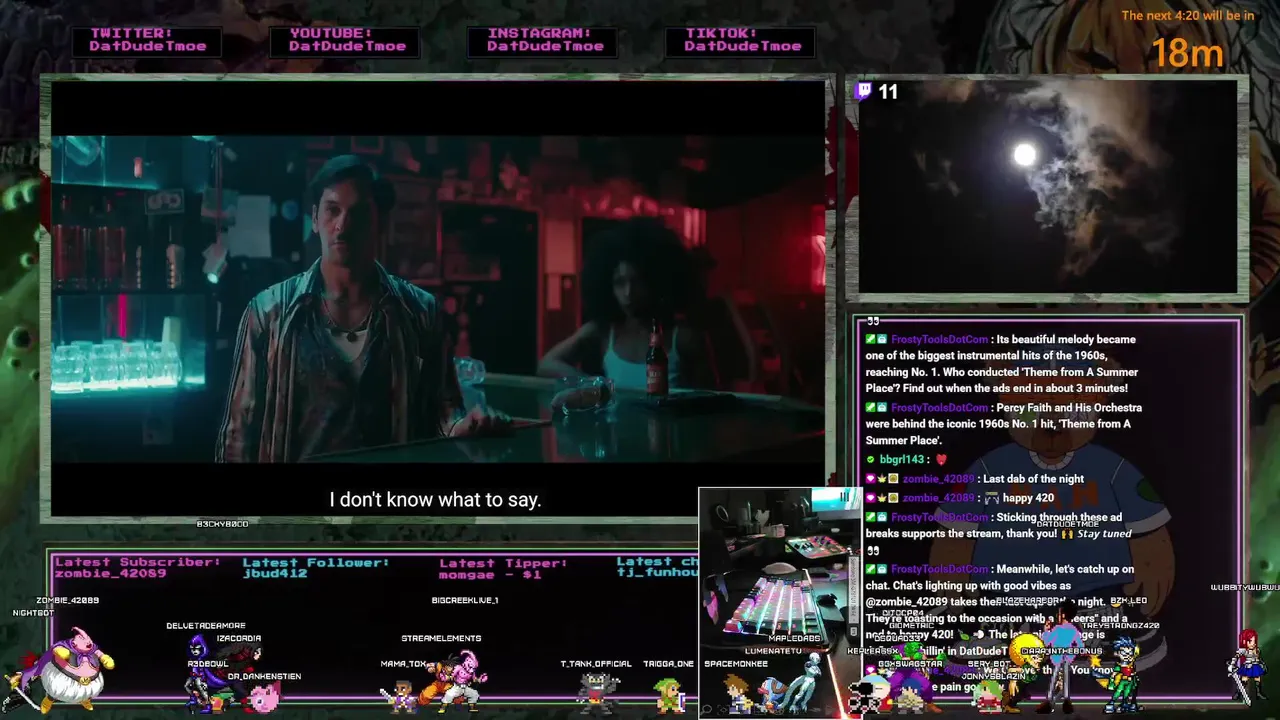Click the Twitch logo beside viewer count 11
The image size is (1280, 720).
click(865, 92)
